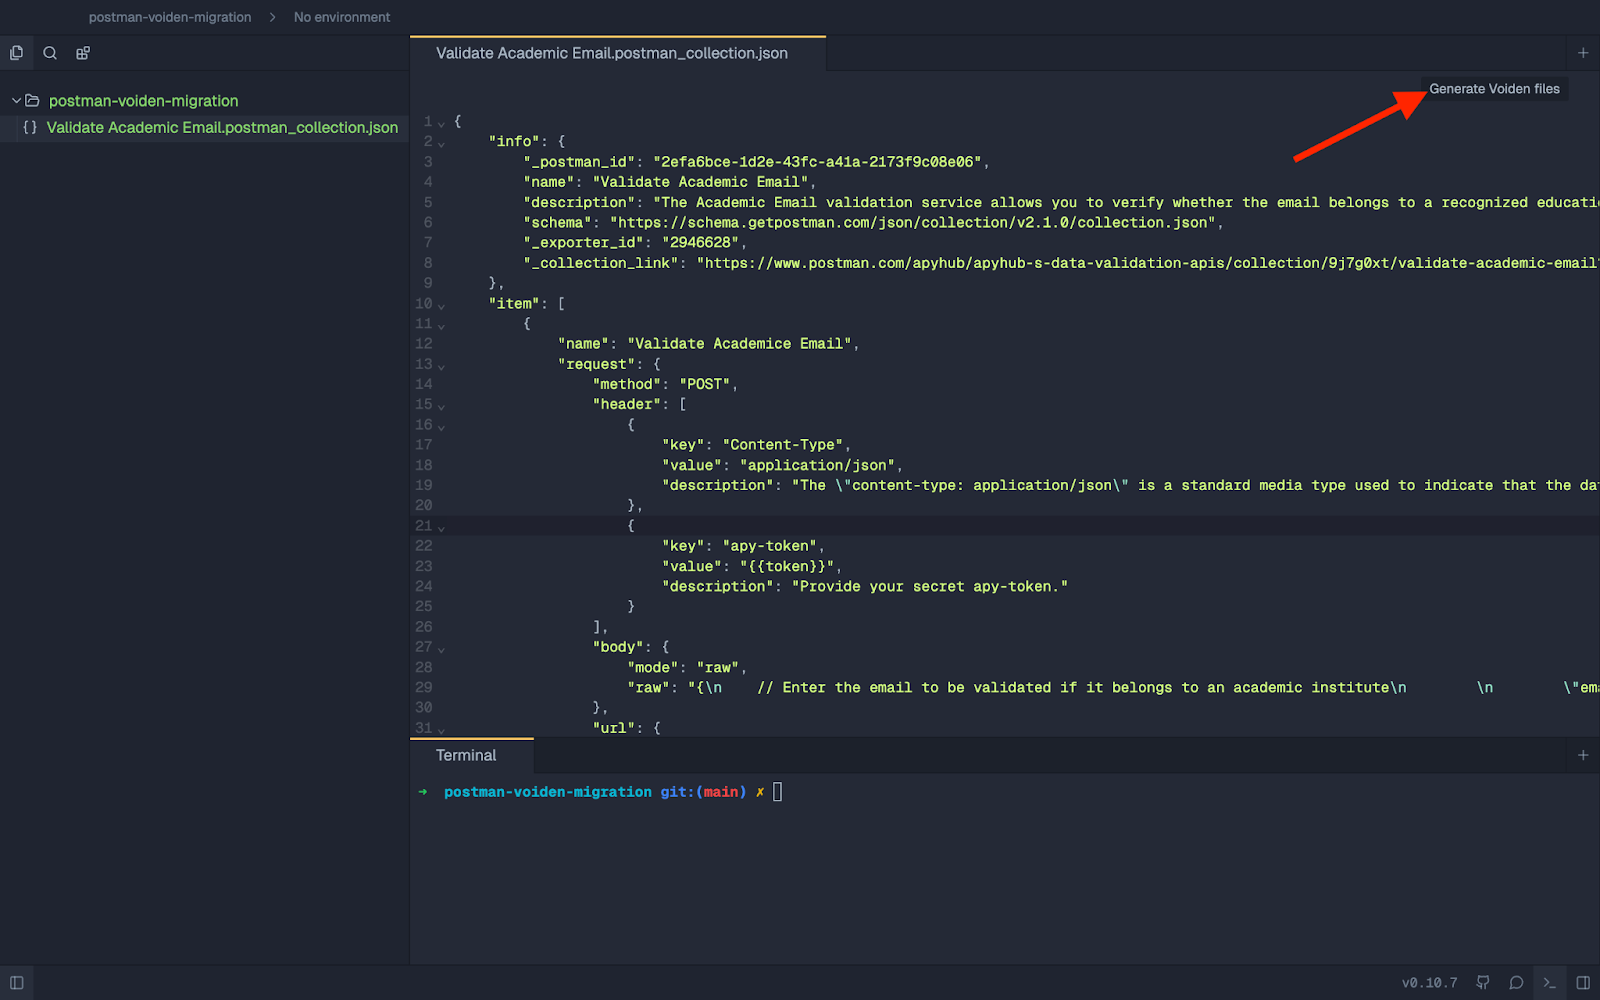The height and width of the screenshot is (1000, 1600).
Task: Click the "_collection_link" URL on line 8
Action: pos(1147,263)
